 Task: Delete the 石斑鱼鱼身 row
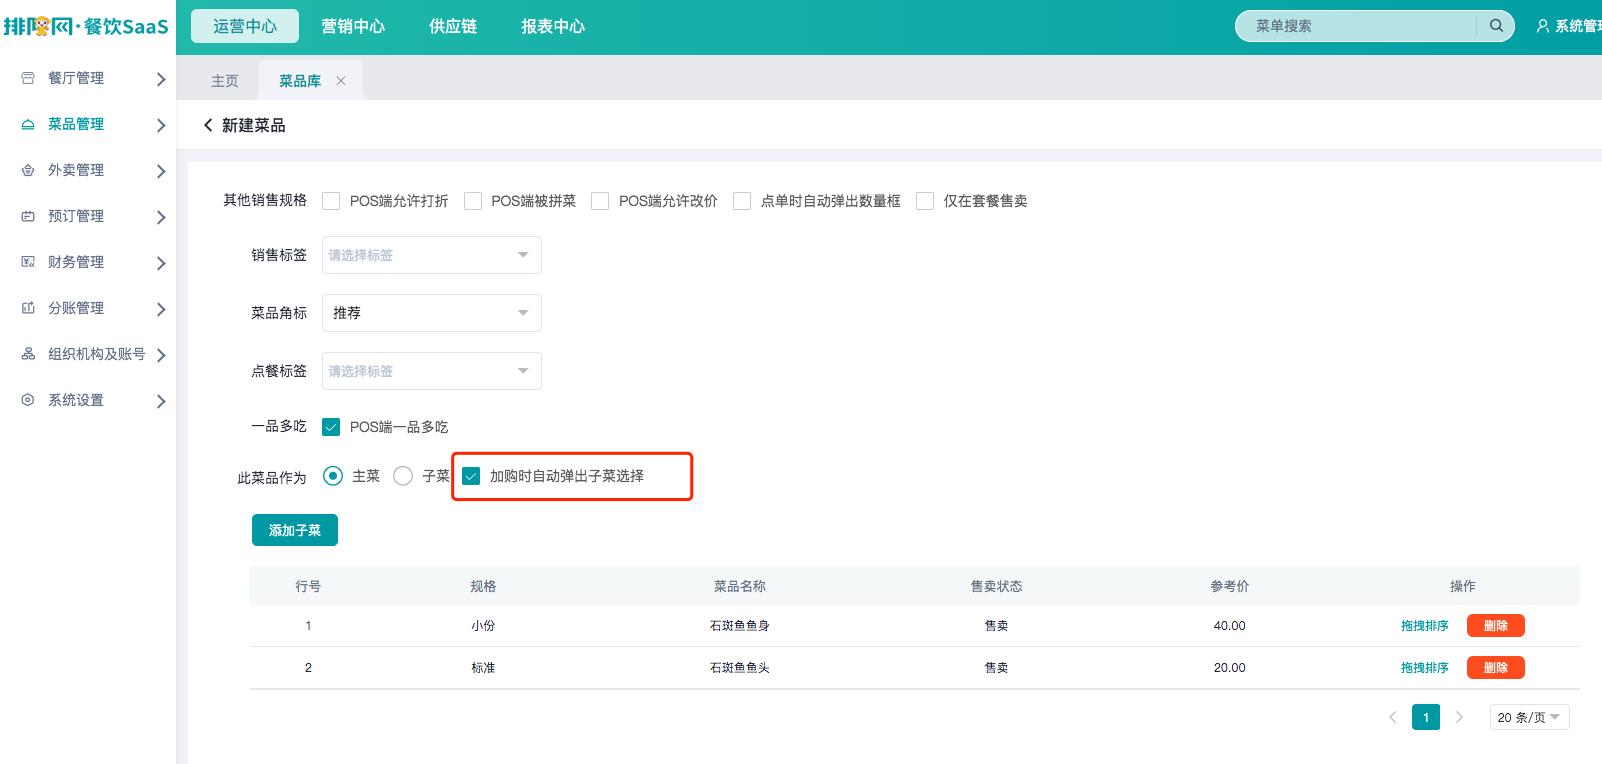1496,626
